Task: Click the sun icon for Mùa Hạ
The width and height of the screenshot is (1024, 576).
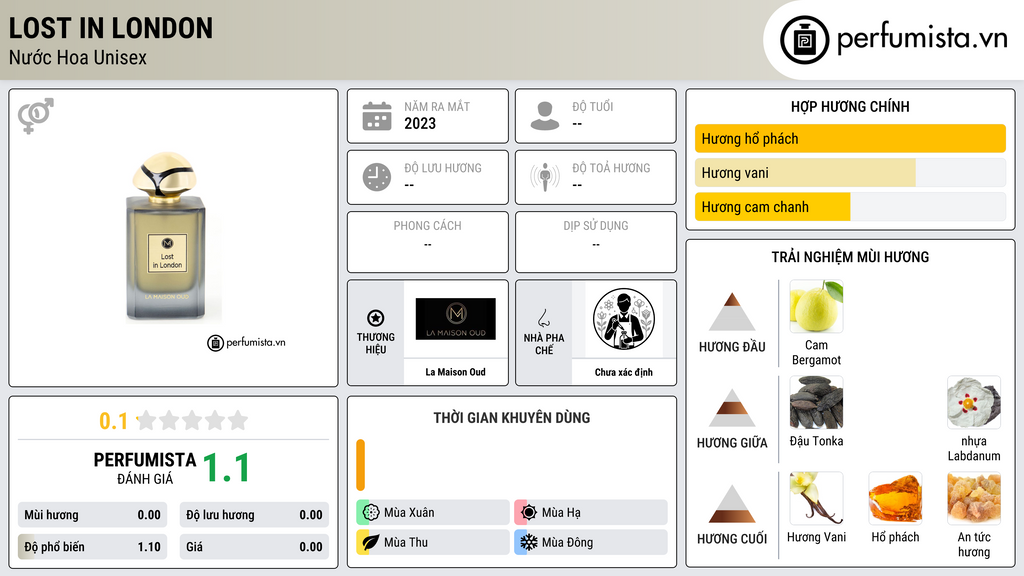Action: 529,513
